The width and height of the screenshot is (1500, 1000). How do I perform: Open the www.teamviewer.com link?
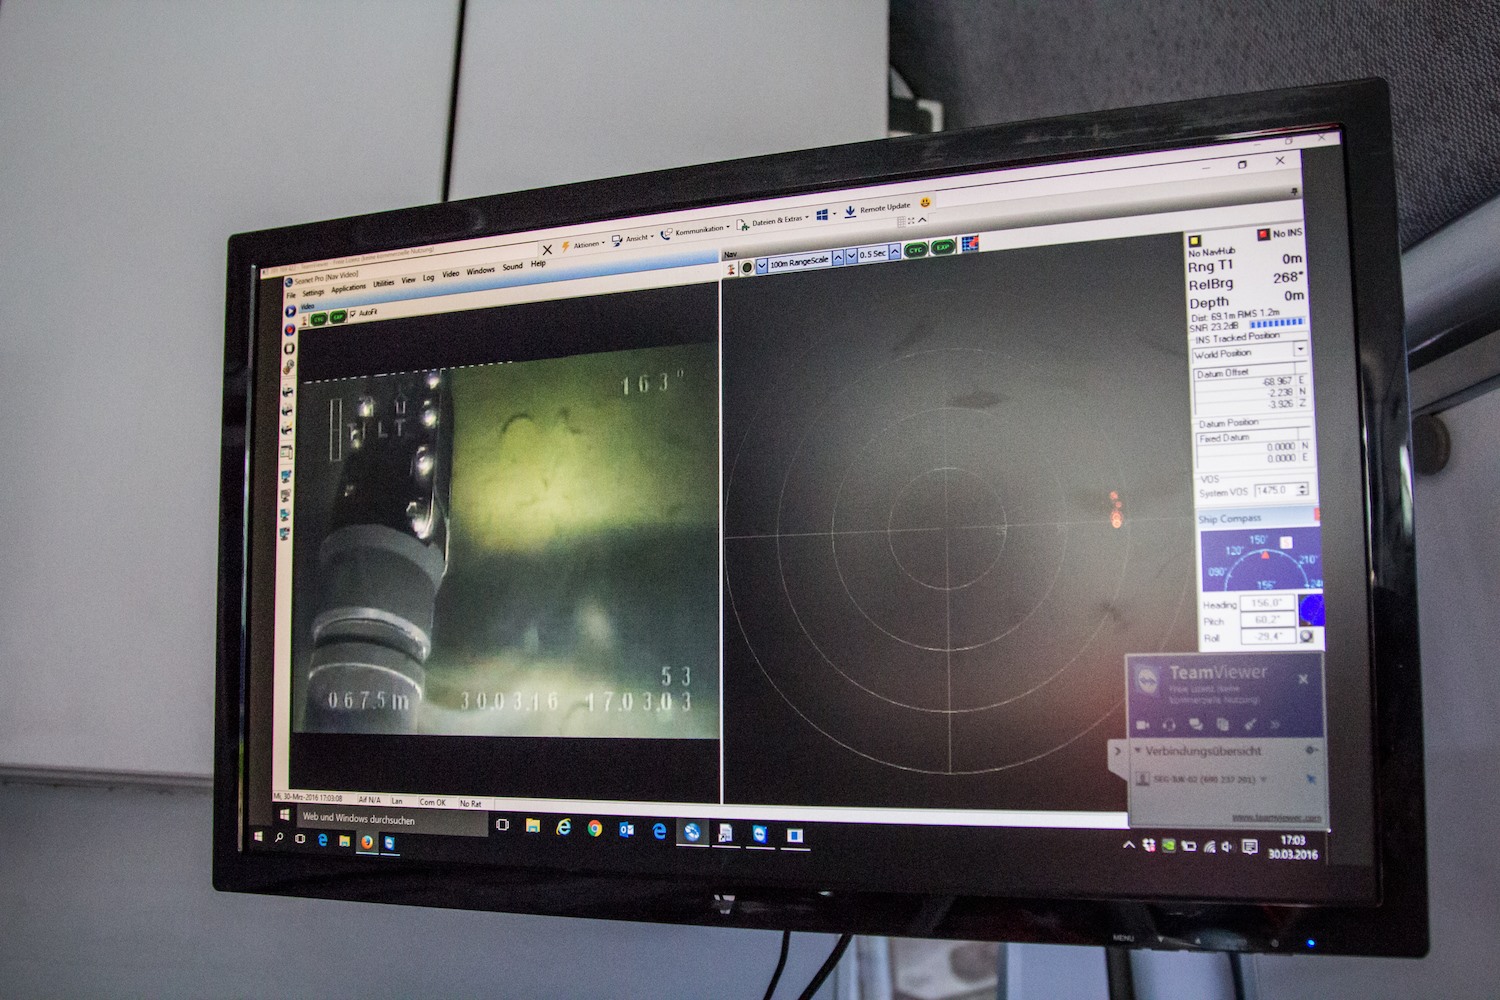1277,818
